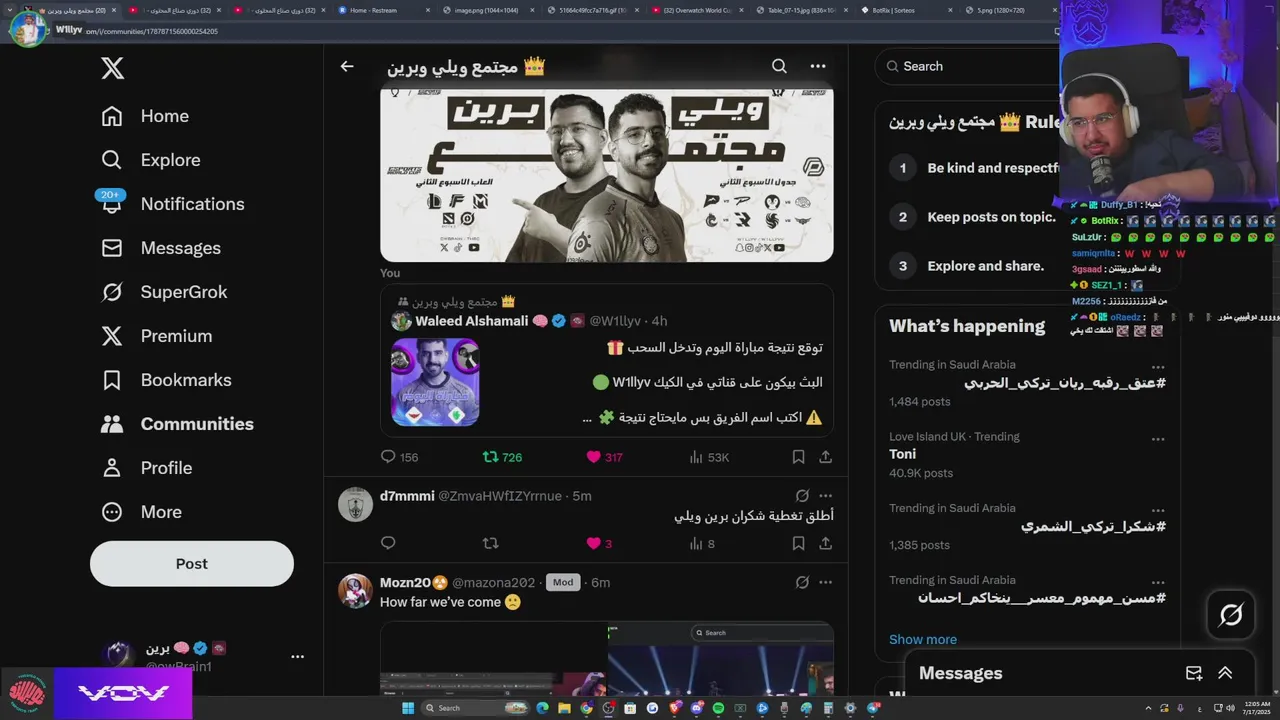Open Mozn20 username link
This screenshot has height=720, width=1280.
pyautogui.click(x=413, y=582)
